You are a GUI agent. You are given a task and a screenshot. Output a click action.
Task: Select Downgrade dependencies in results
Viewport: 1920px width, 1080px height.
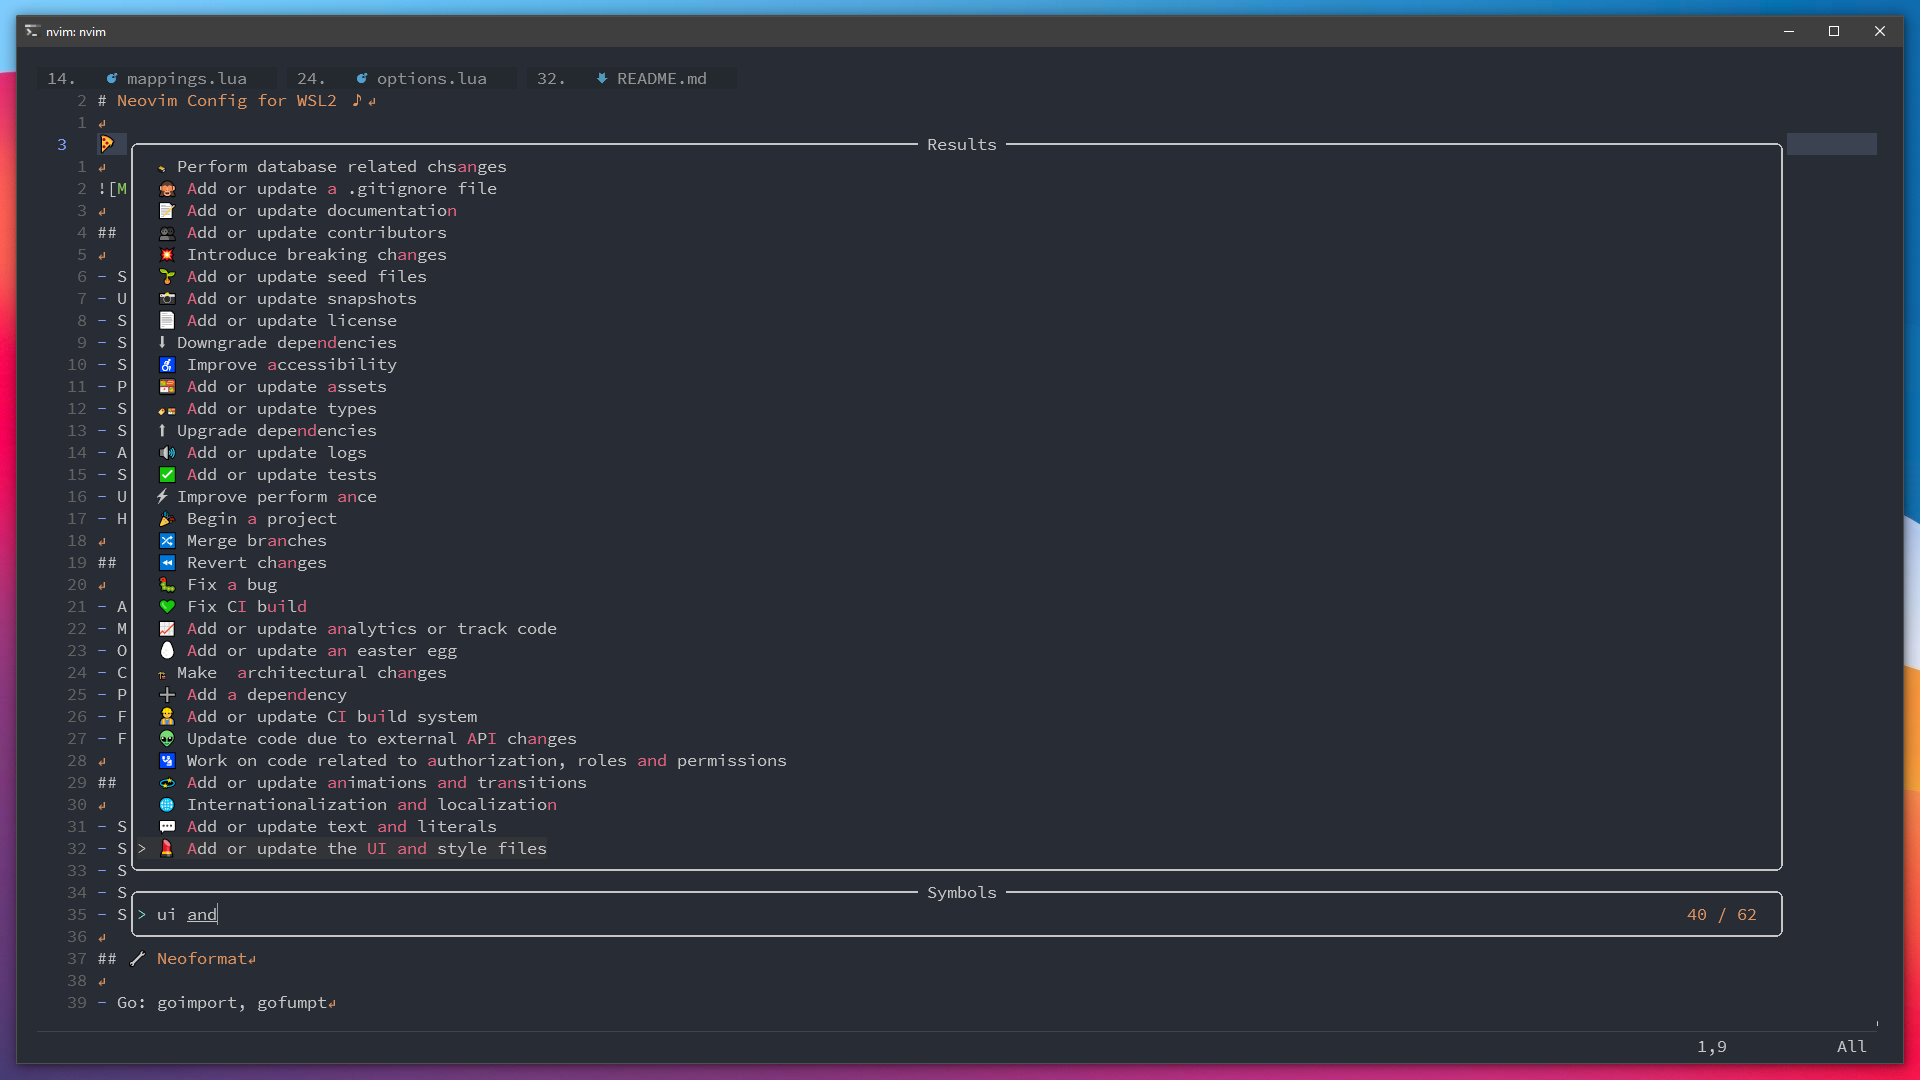click(x=286, y=343)
